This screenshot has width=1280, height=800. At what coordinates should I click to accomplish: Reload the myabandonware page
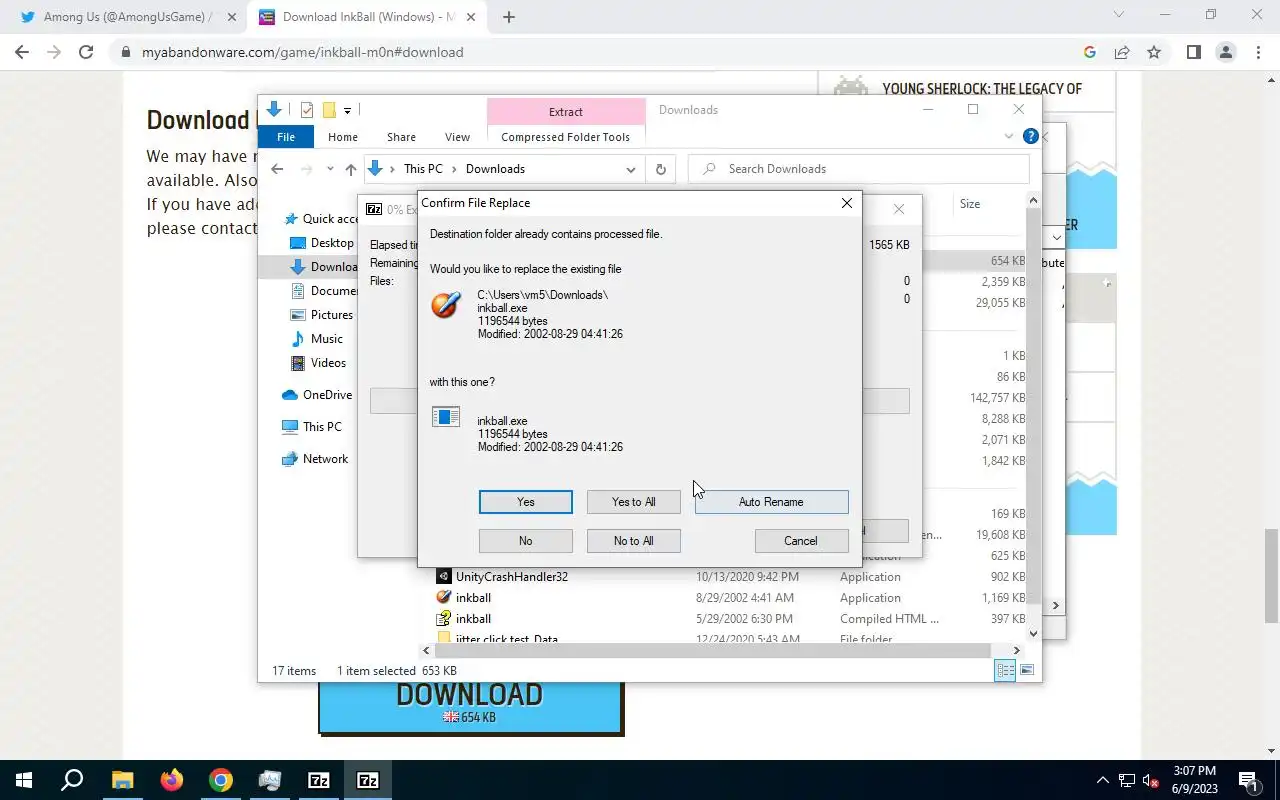click(86, 52)
